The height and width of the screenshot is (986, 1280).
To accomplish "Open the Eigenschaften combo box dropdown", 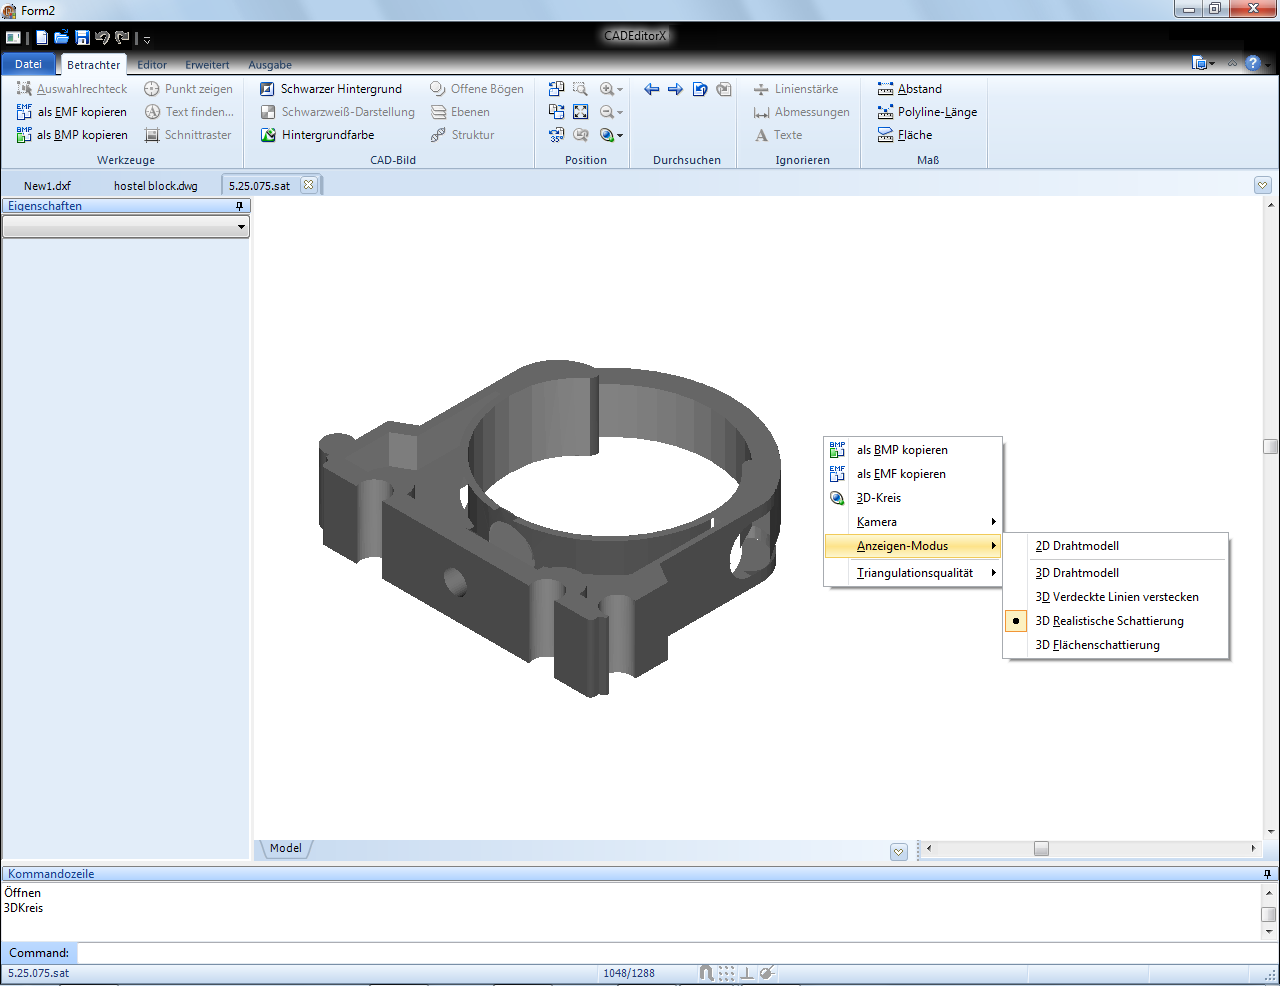I will click(241, 227).
